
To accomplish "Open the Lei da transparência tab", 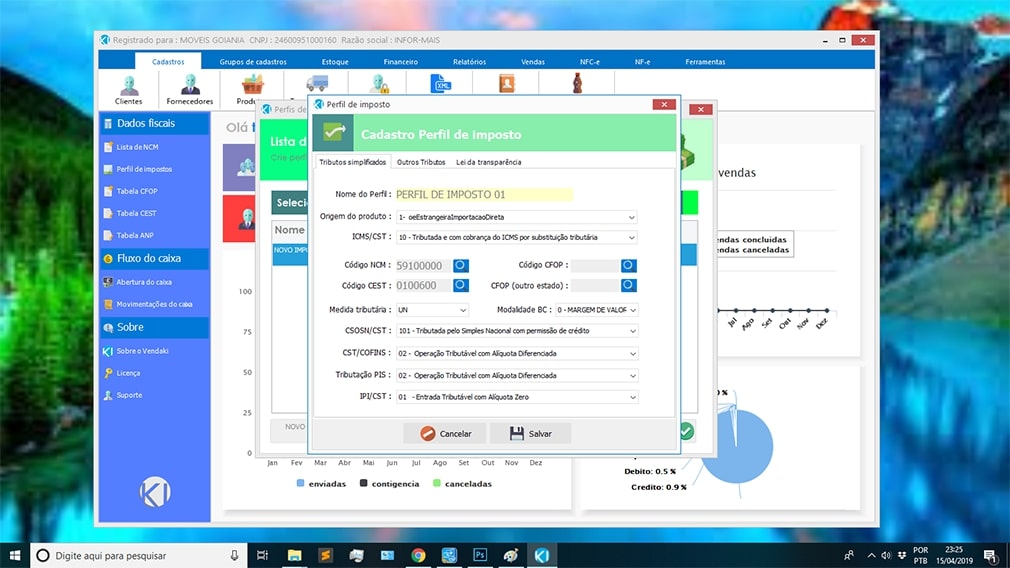I will (488, 162).
